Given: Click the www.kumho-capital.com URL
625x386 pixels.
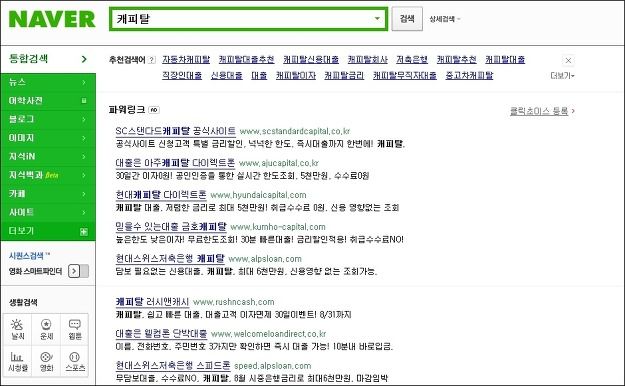Looking at the screenshot, I should (x=278, y=227).
